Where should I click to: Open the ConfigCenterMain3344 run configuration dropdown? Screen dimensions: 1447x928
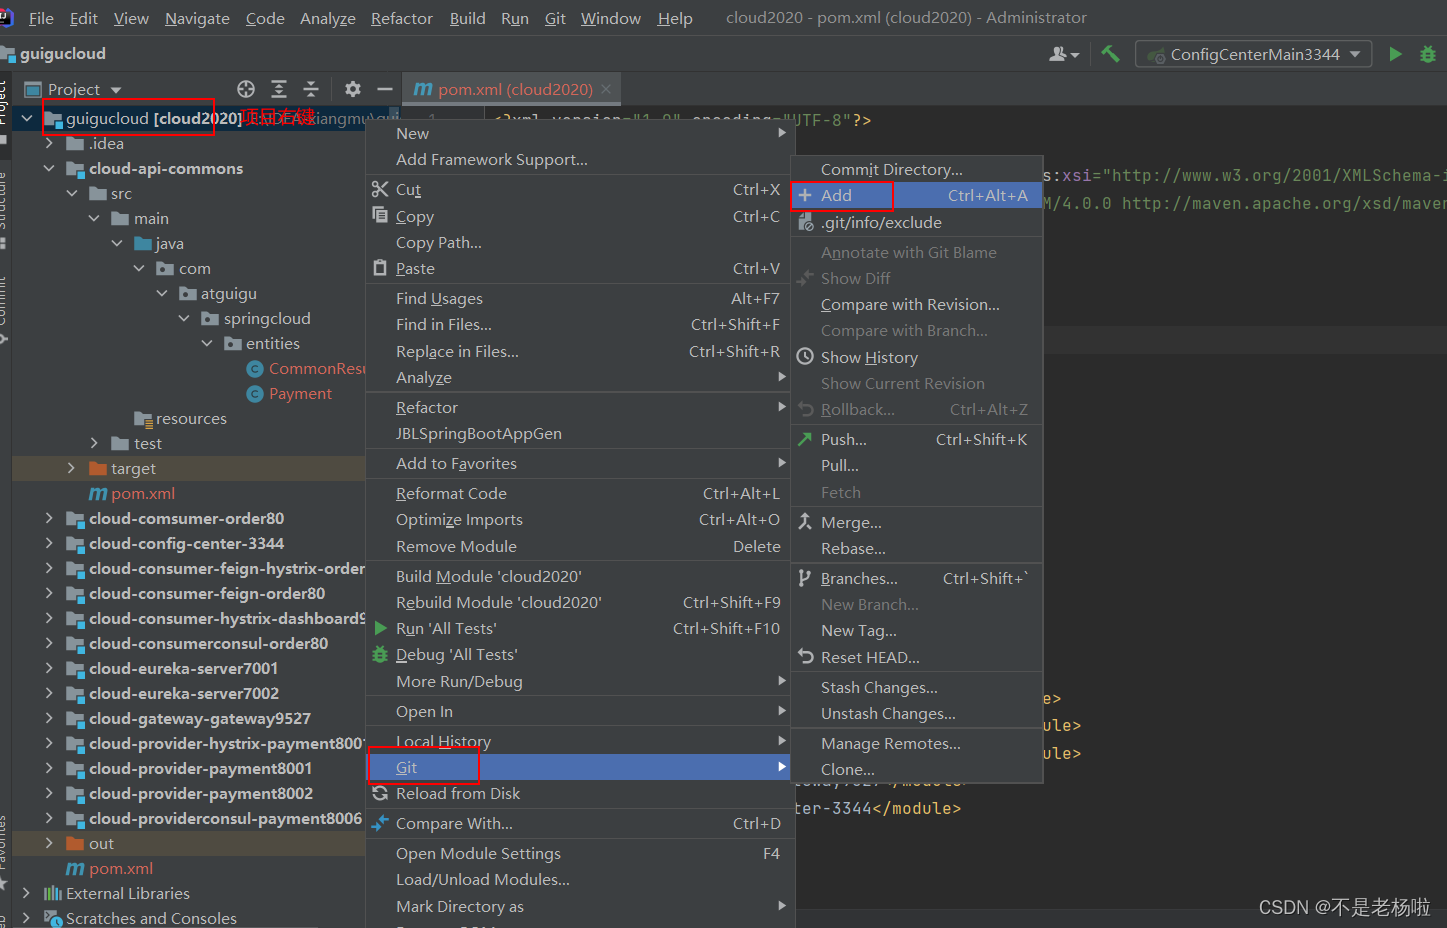1253,54
